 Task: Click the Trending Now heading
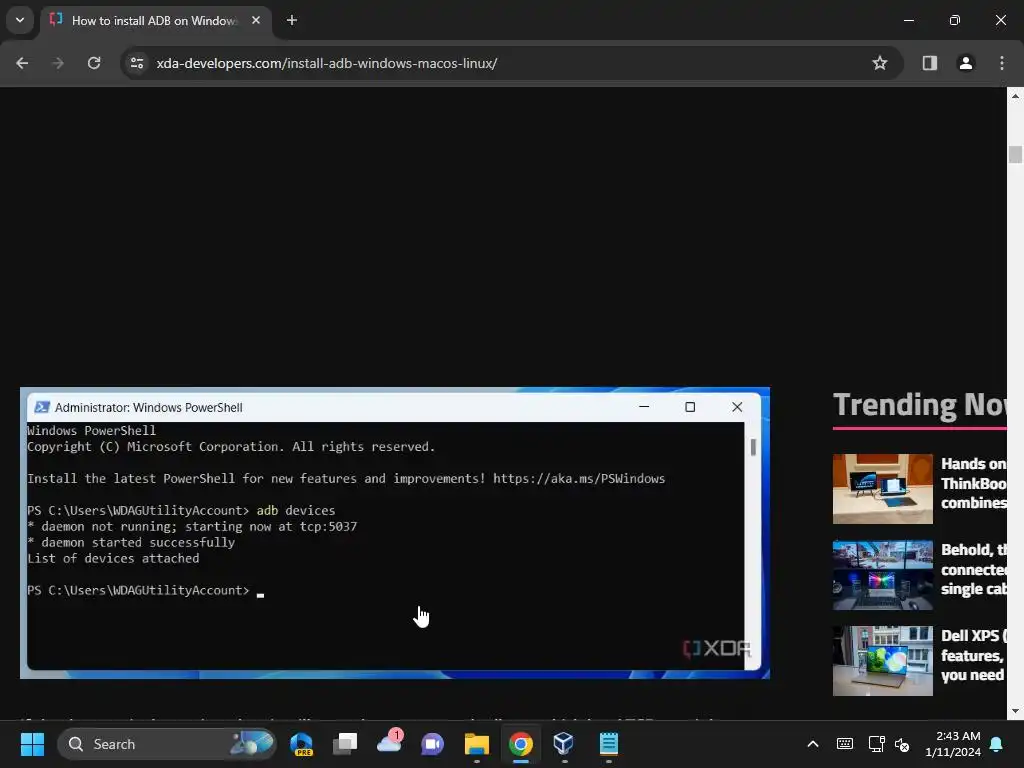(920, 405)
